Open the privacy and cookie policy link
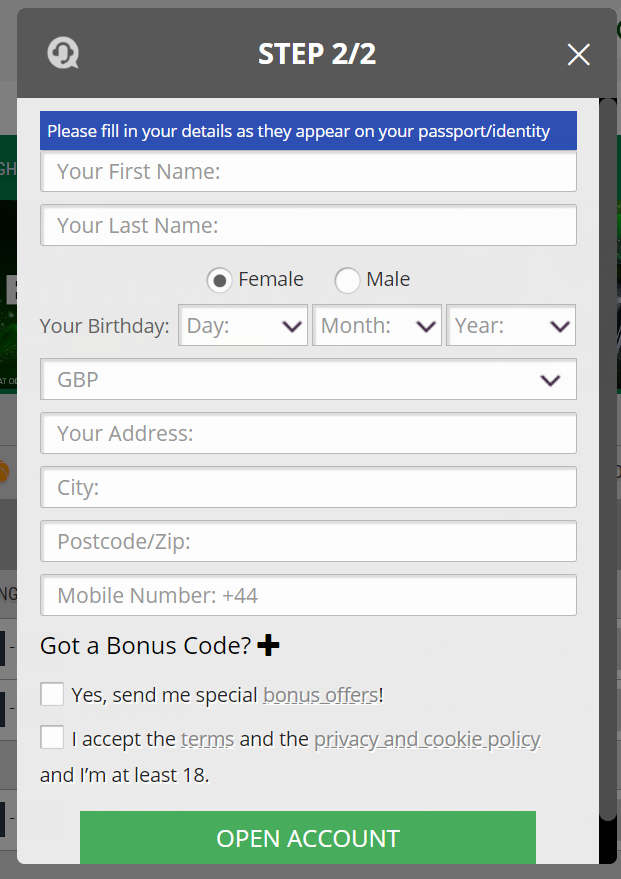Viewport: 621px width, 879px height. tap(427, 739)
